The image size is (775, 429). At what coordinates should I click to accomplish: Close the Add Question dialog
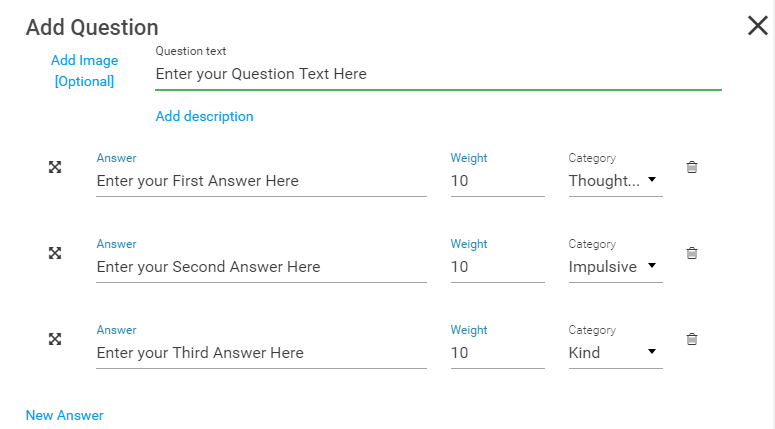(758, 25)
